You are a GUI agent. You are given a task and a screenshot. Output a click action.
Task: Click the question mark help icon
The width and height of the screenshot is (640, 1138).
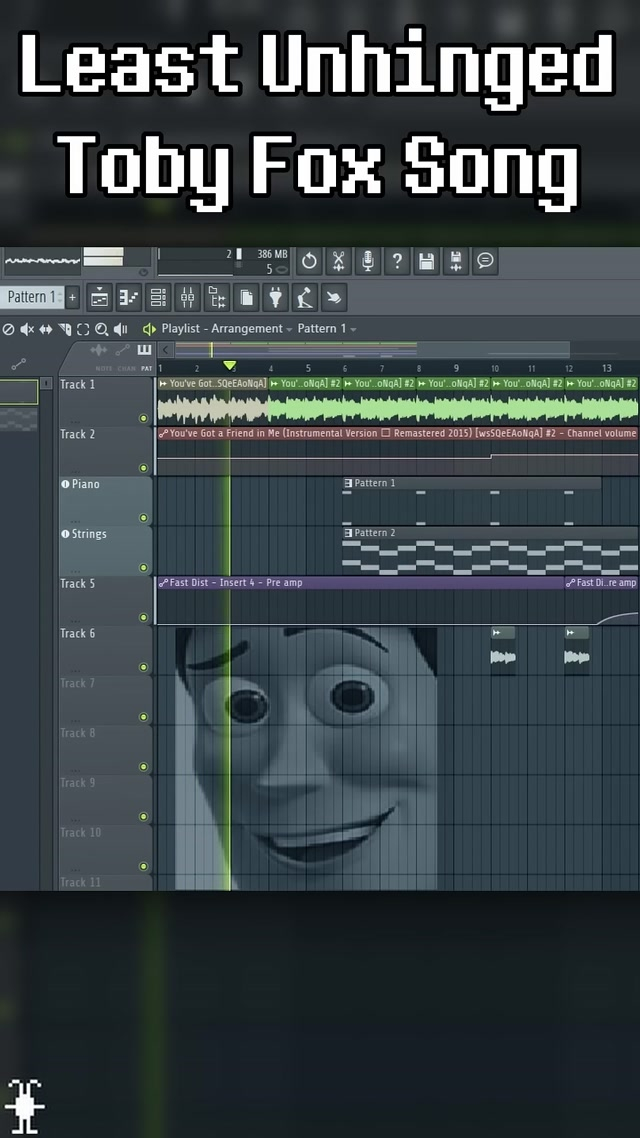coord(397,262)
